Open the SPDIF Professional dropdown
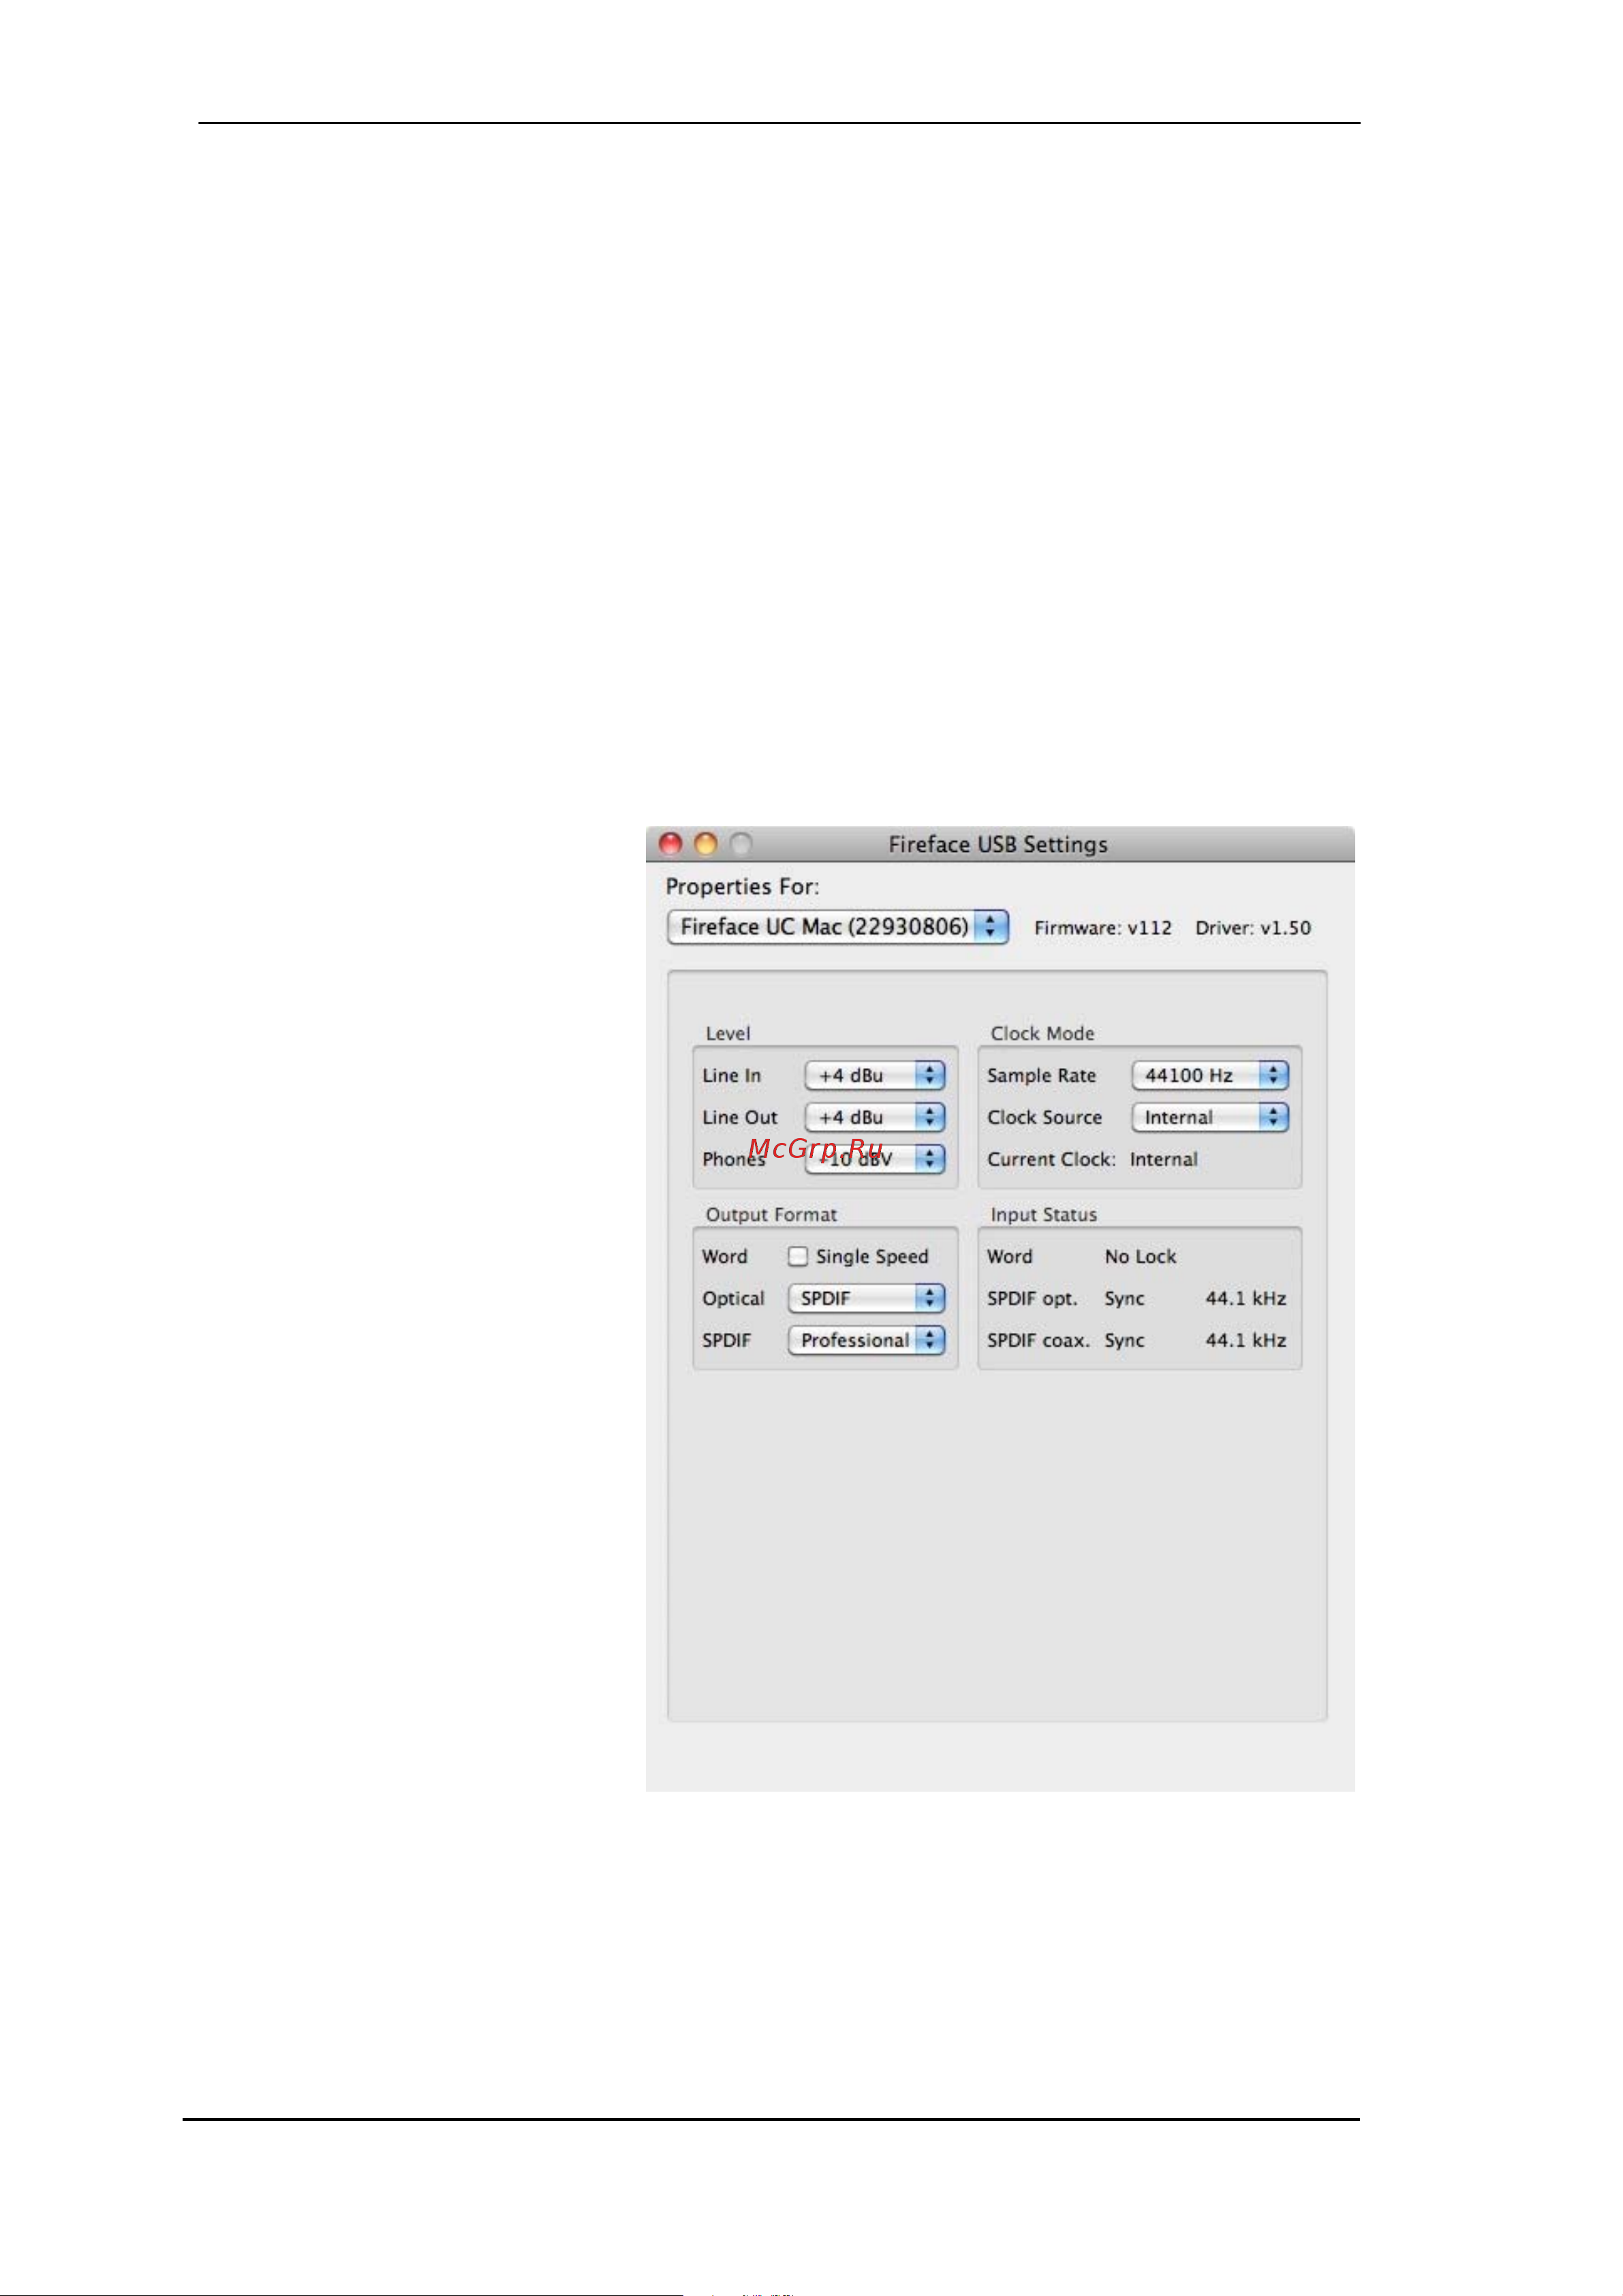 click(x=866, y=1340)
